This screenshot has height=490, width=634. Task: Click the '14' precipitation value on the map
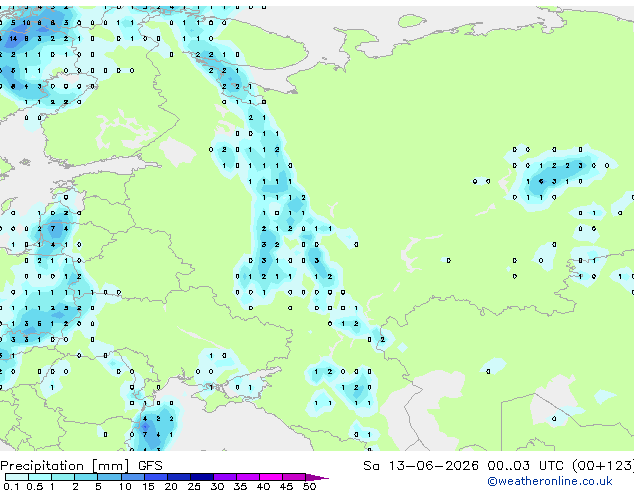13,38
